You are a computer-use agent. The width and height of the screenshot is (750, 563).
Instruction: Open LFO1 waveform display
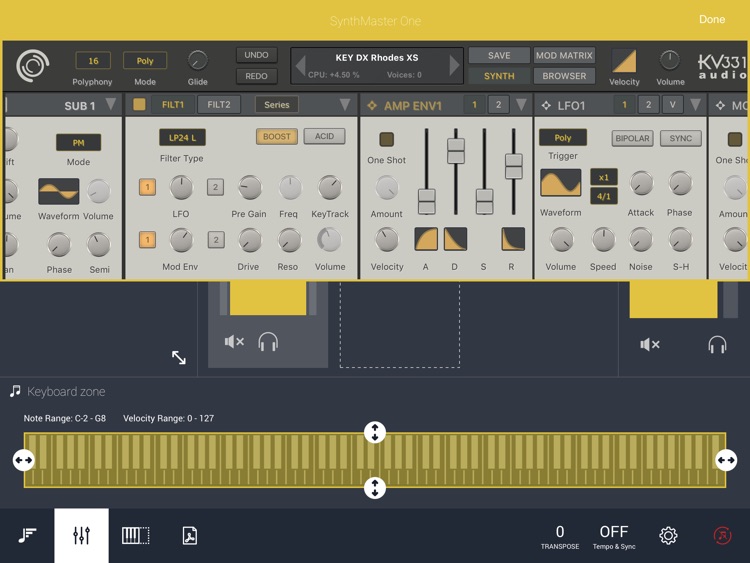pos(561,182)
